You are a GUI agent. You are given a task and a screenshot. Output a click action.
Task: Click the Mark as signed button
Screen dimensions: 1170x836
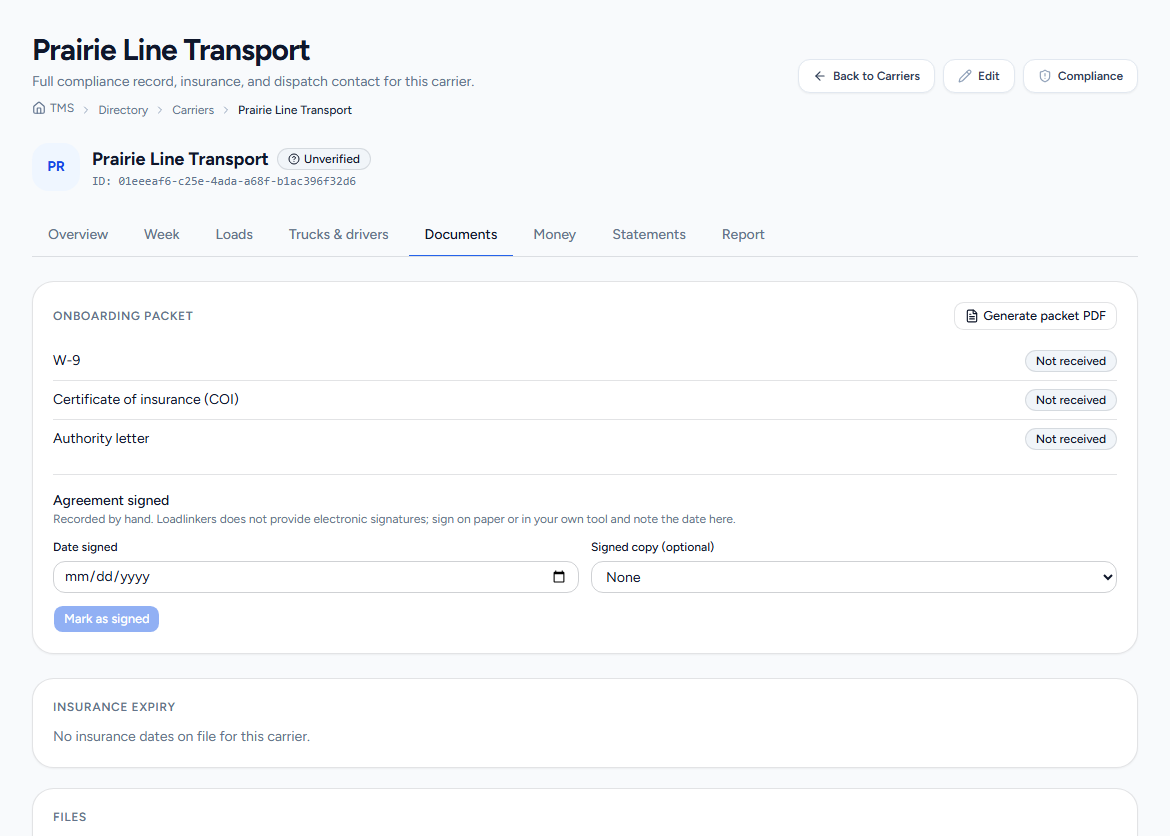[106, 619]
